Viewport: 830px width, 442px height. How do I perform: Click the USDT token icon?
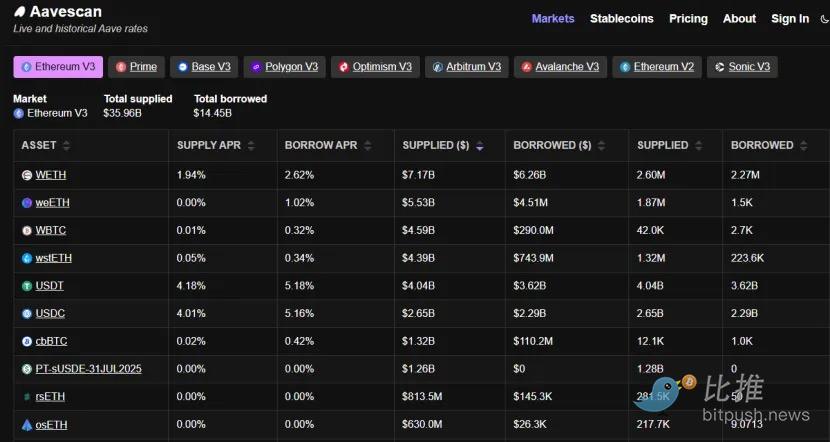point(27,286)
